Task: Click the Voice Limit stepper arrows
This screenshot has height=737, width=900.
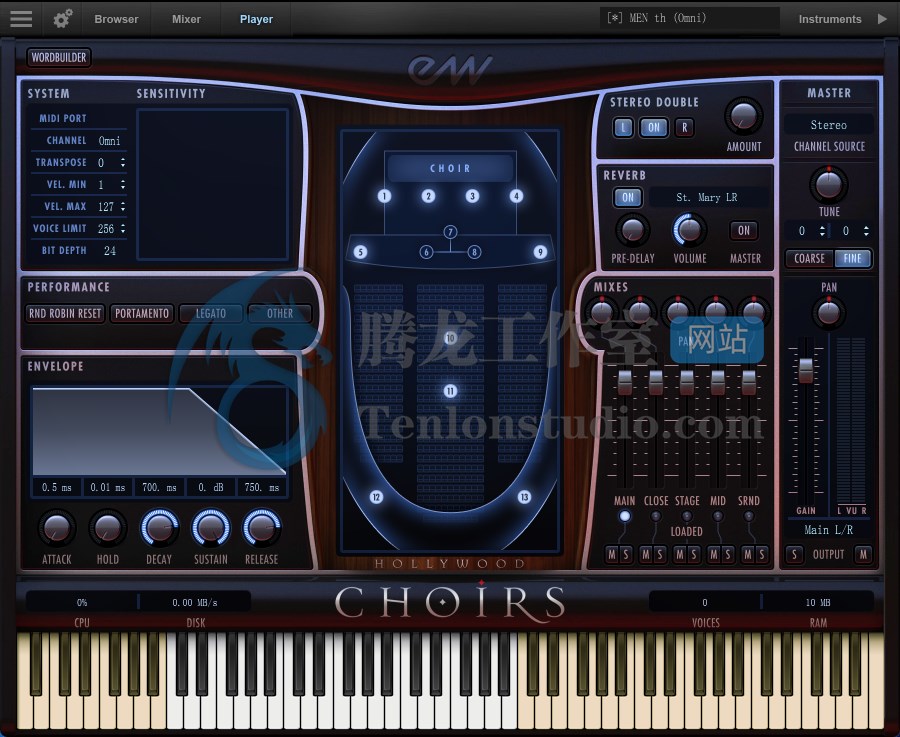Action: click(123, 228)
